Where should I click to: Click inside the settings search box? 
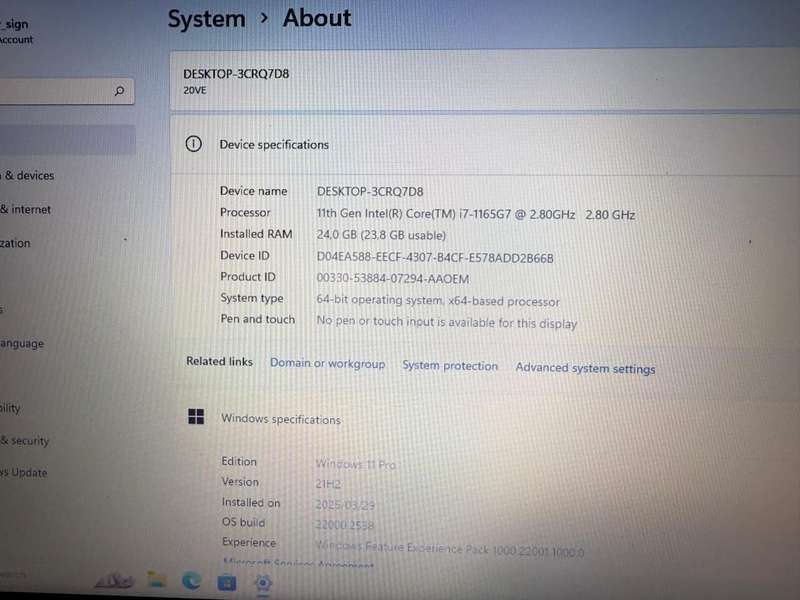pos(66,91)
